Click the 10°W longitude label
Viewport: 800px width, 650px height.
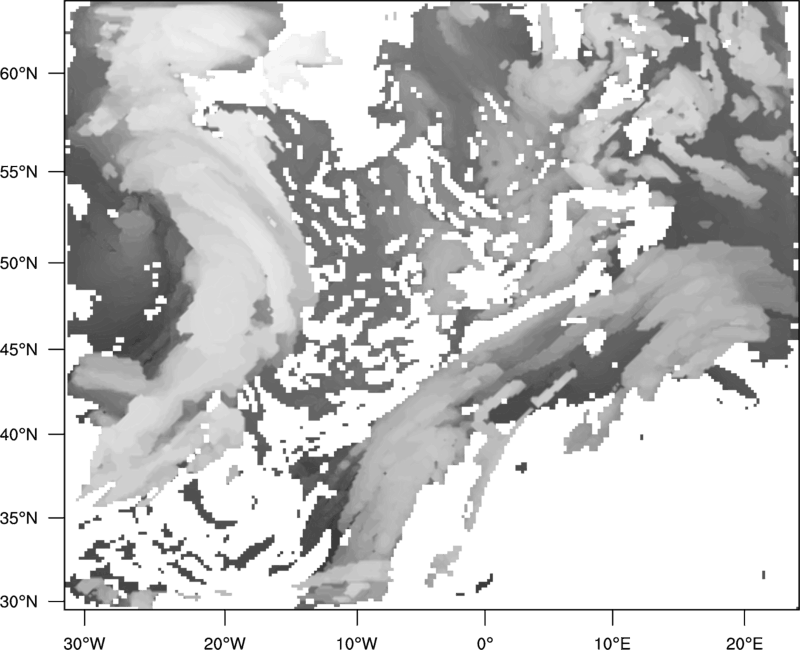point(357,643)
